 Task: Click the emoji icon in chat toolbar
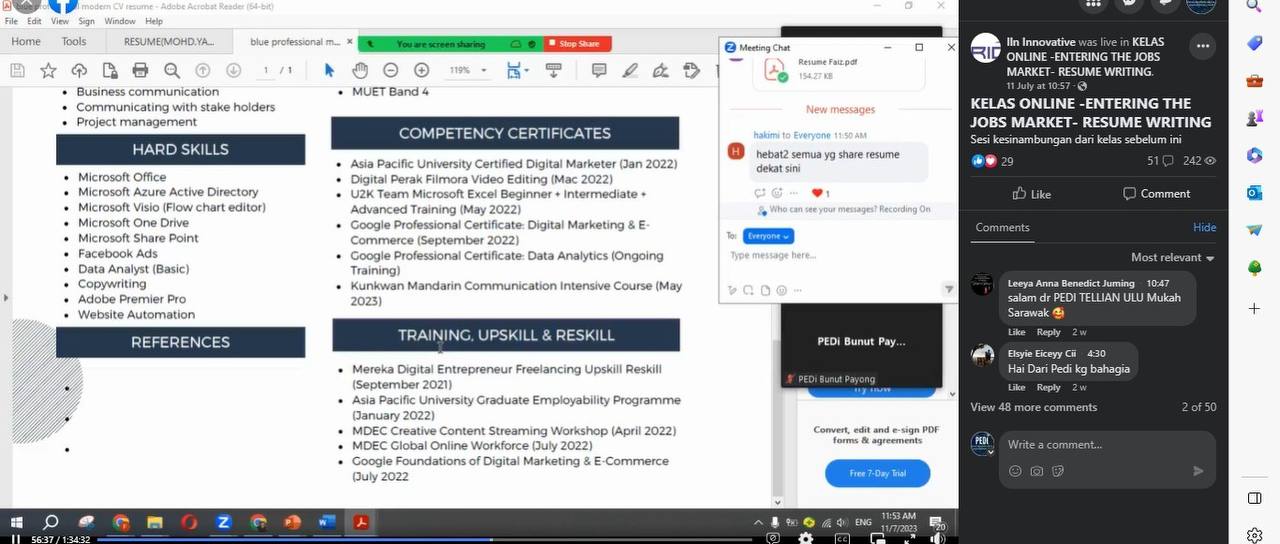[781, 291]
